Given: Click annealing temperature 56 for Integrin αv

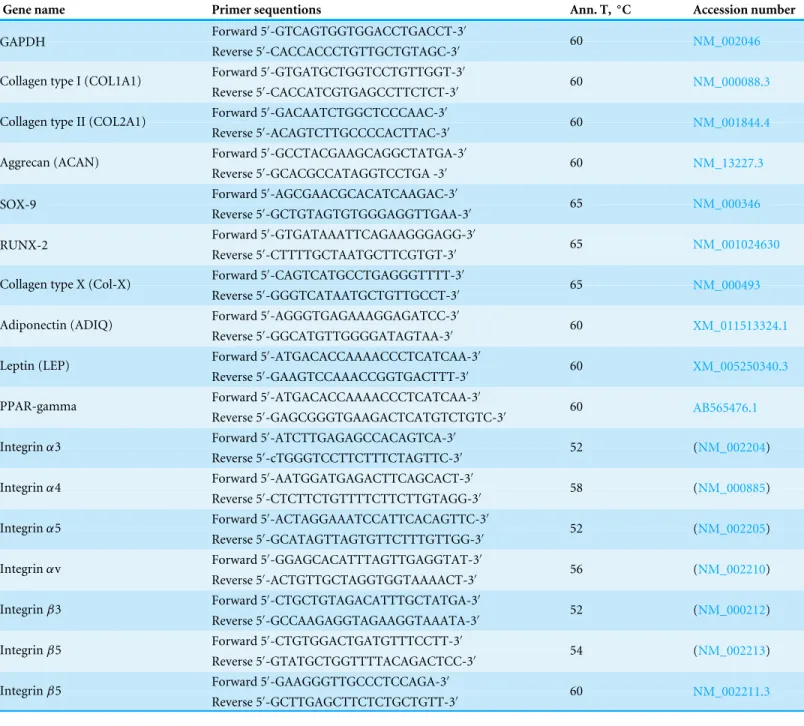Looking at the screenshot, I should pos(576,569).
